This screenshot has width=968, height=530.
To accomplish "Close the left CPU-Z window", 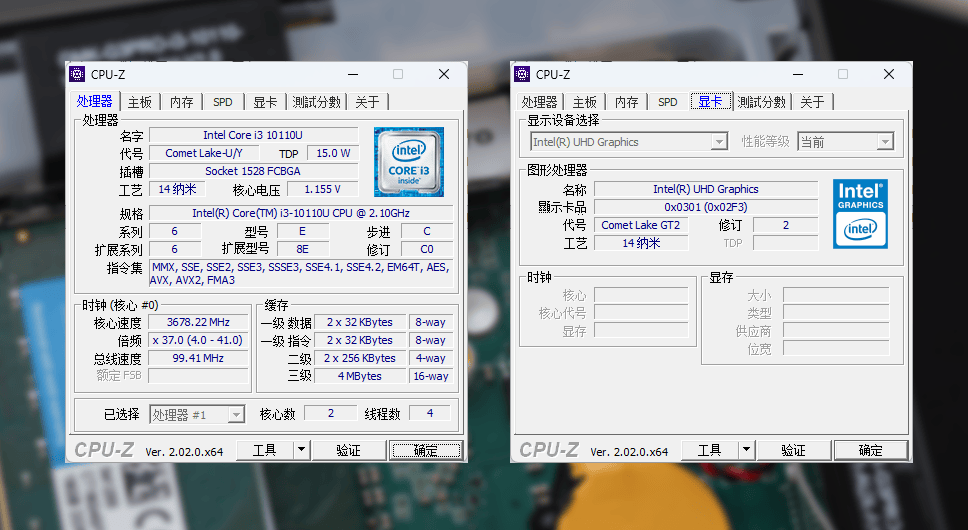I will click(x=444, y=74).
